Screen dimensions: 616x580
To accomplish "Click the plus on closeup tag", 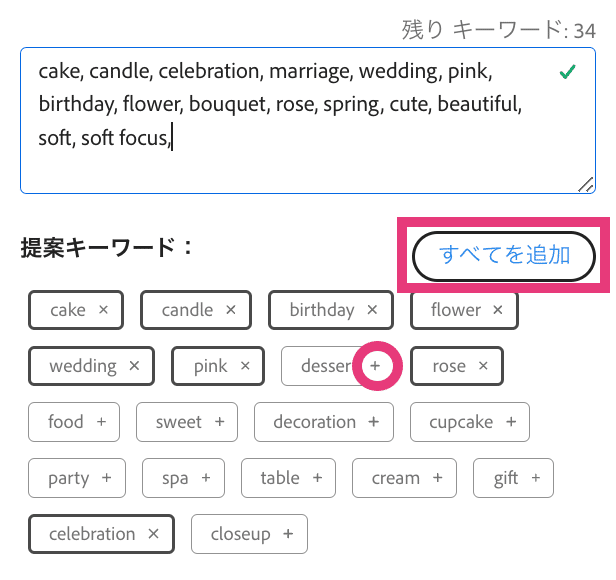I will coord(288,534).
